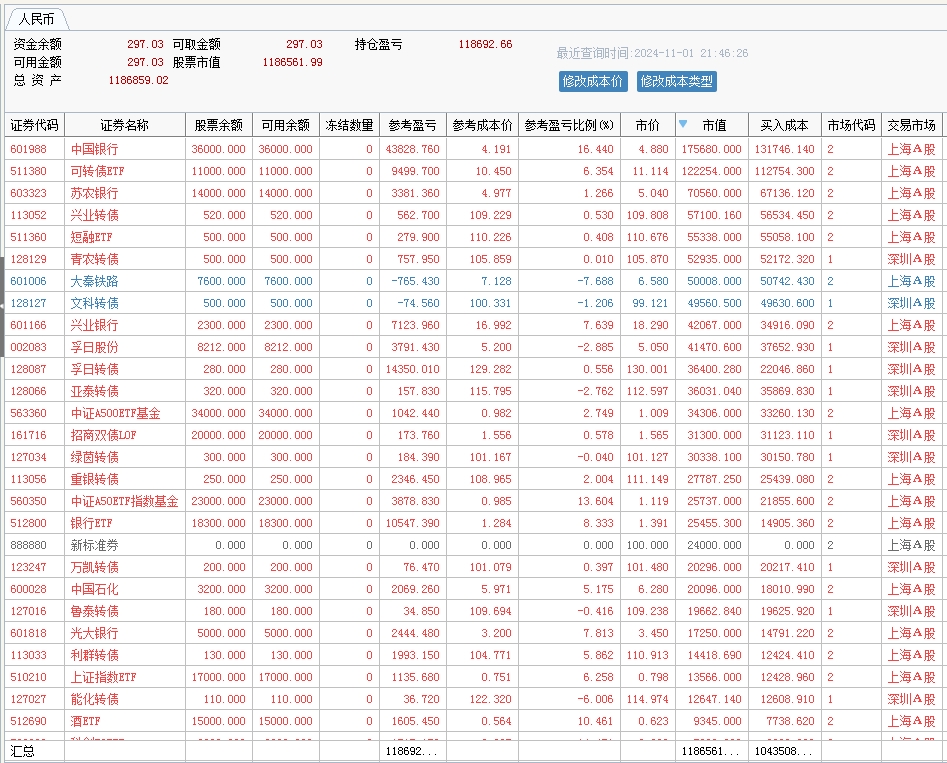The width and height of the screenshot is (947, 763).
Task: Select the 利群转债 row name
Action: [94, 655]
